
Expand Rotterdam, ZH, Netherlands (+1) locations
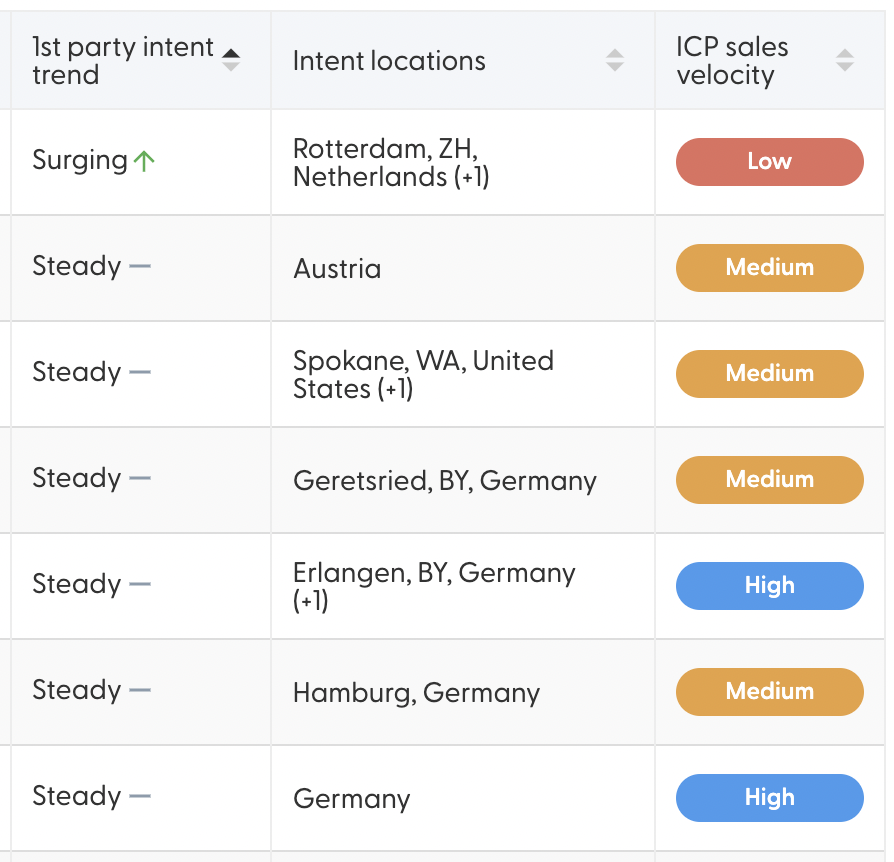[391, 162]
